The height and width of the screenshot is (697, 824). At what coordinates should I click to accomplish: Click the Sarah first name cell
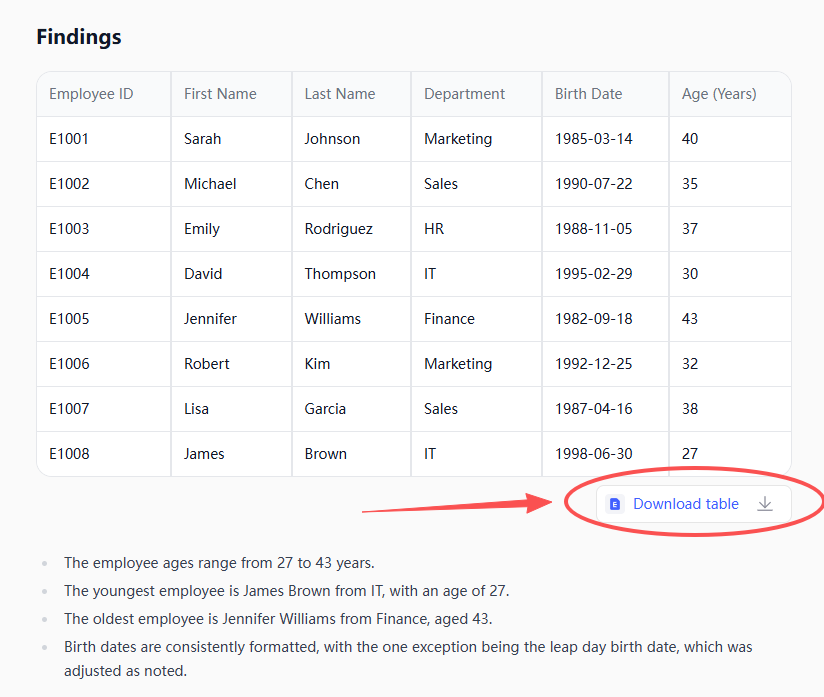tap(202, 139)
